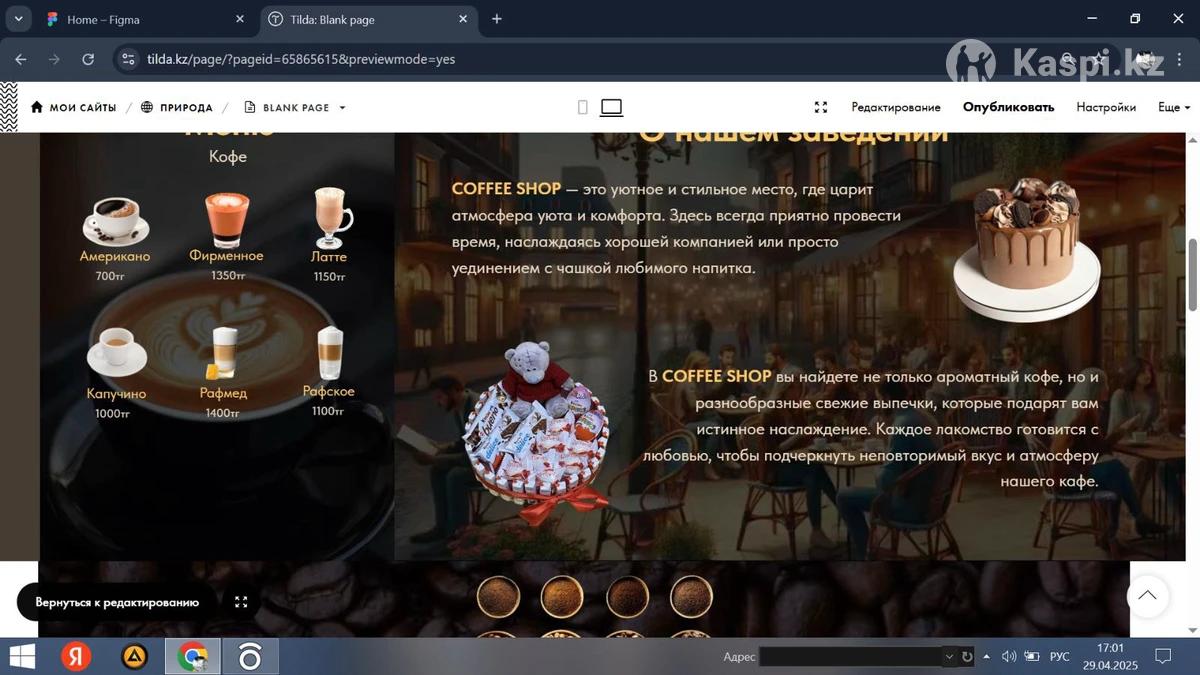Select the Tilda: Blank page tab
1200x675 pixels.
[369, 19]
